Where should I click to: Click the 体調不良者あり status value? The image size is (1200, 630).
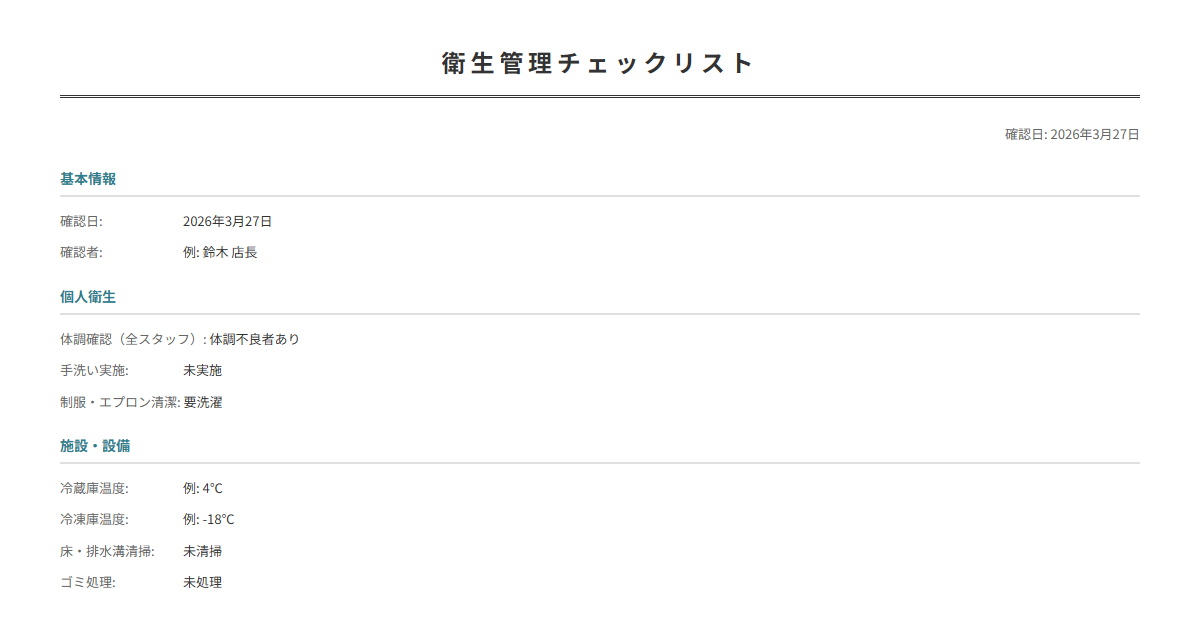pyautogui.click(x=254, y=339)
